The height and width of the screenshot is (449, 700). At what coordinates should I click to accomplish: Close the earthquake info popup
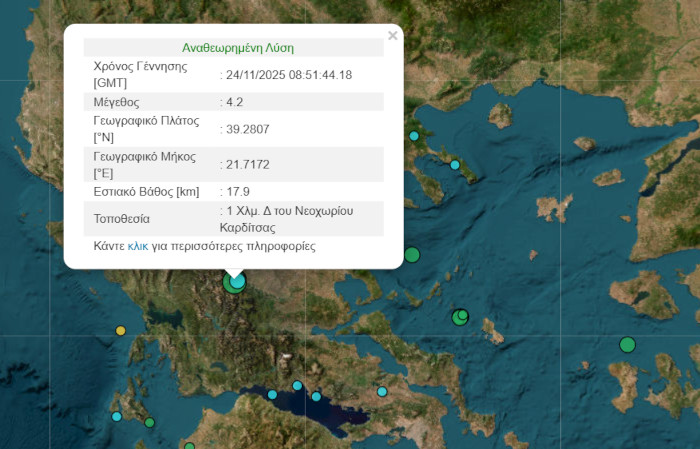[392, 36]
